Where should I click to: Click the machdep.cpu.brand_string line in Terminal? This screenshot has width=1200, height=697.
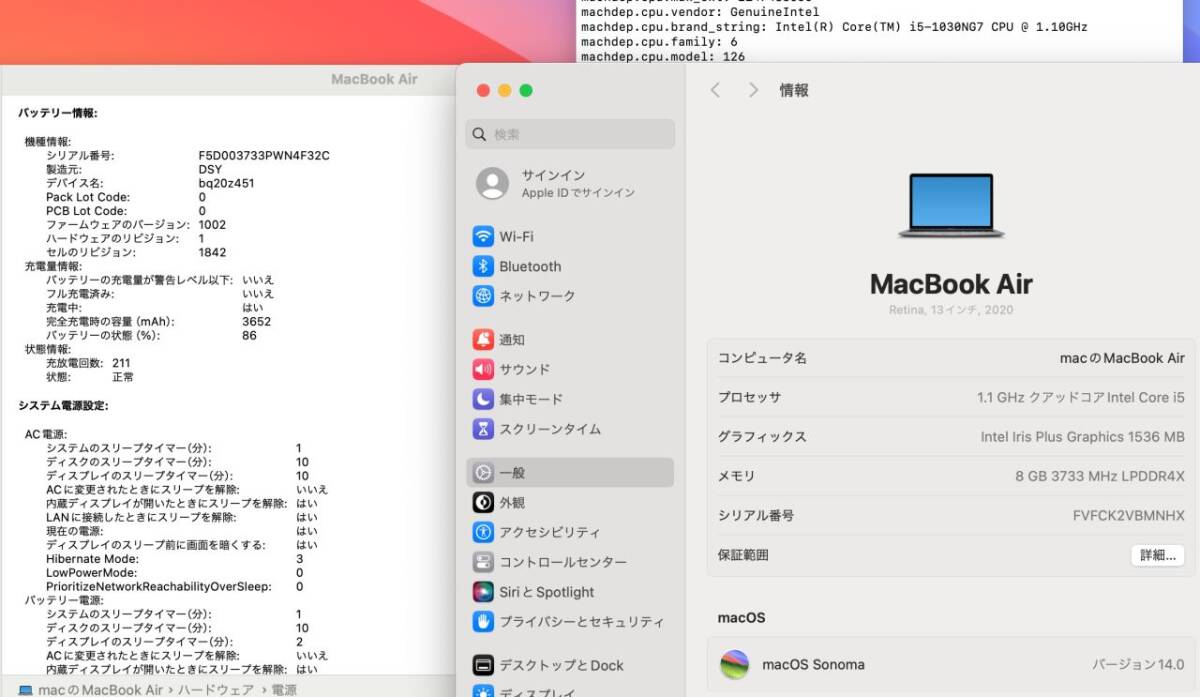834,27
